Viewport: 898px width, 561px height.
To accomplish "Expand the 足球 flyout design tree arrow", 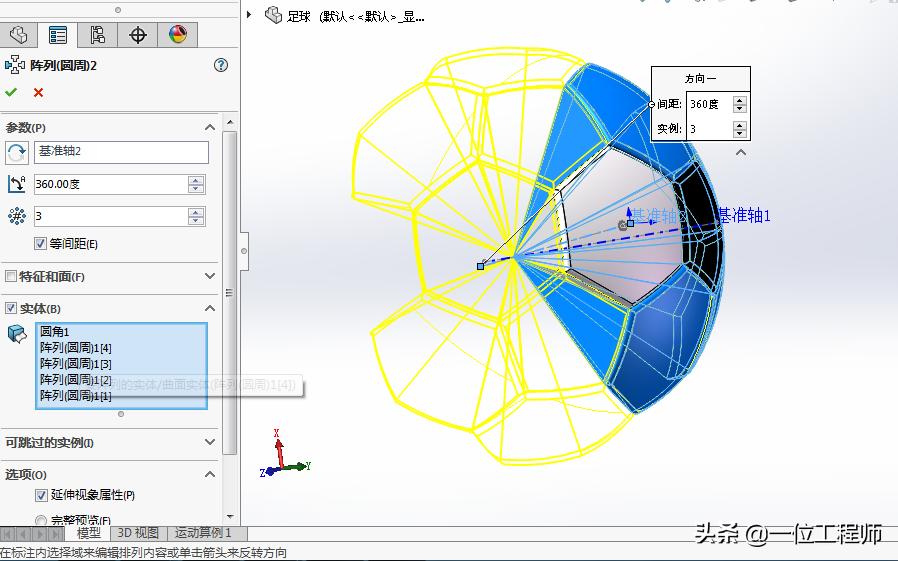I will (x=250, y=15).
